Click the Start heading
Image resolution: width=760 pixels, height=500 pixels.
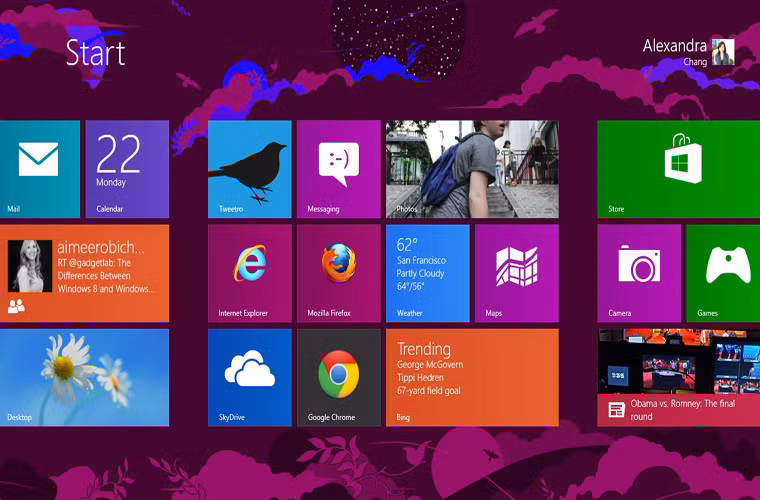tap(95, 53)
